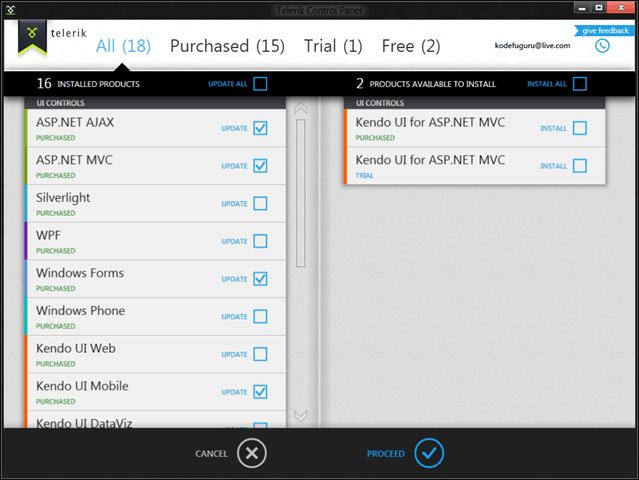Switch to the Trial (1) tab

pyautogui.click(x=333, y=46)
